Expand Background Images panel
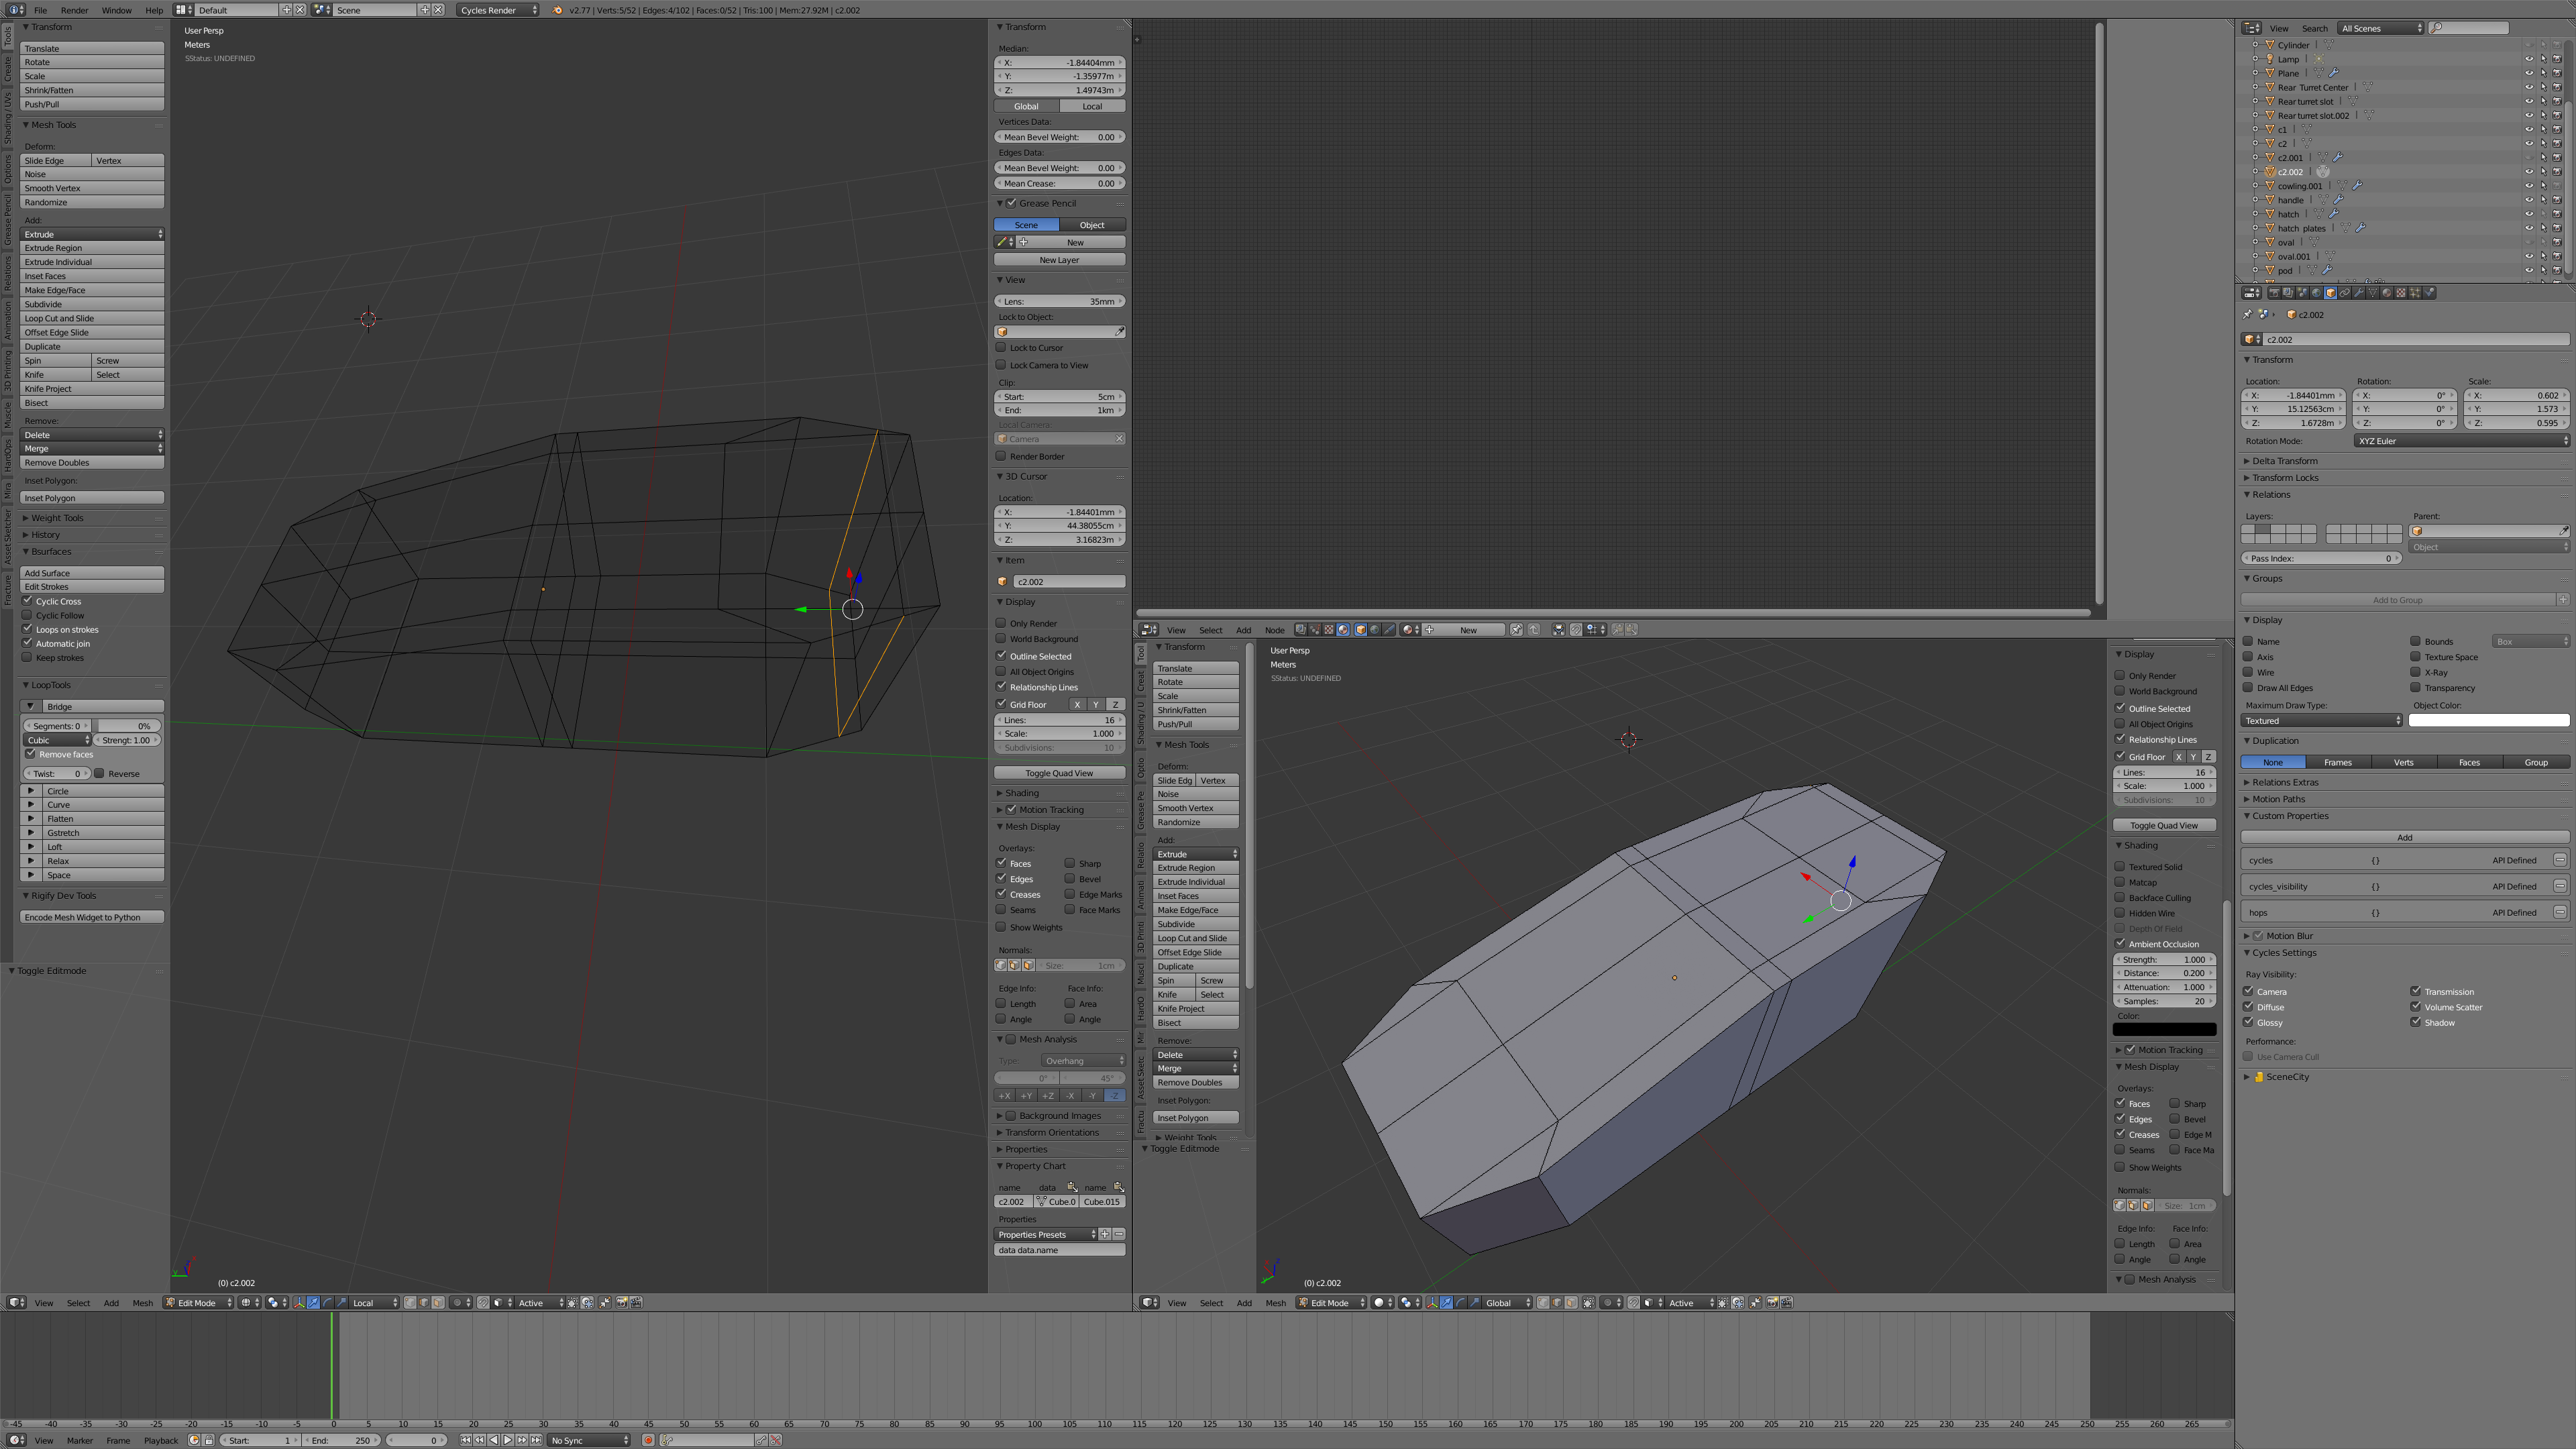Image resolution: width=2576 pixels, height=1449 pixels. click(x=1060, y=1115)
